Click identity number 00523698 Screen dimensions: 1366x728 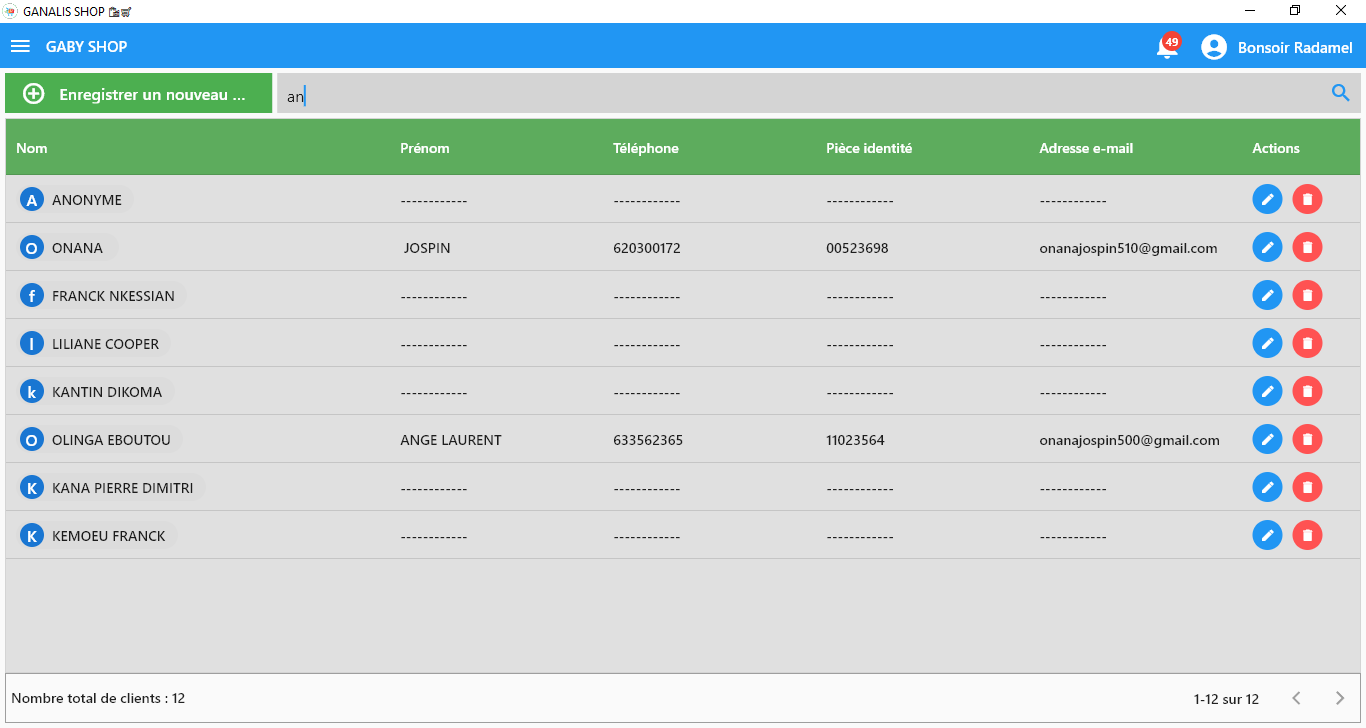(857, 248)
